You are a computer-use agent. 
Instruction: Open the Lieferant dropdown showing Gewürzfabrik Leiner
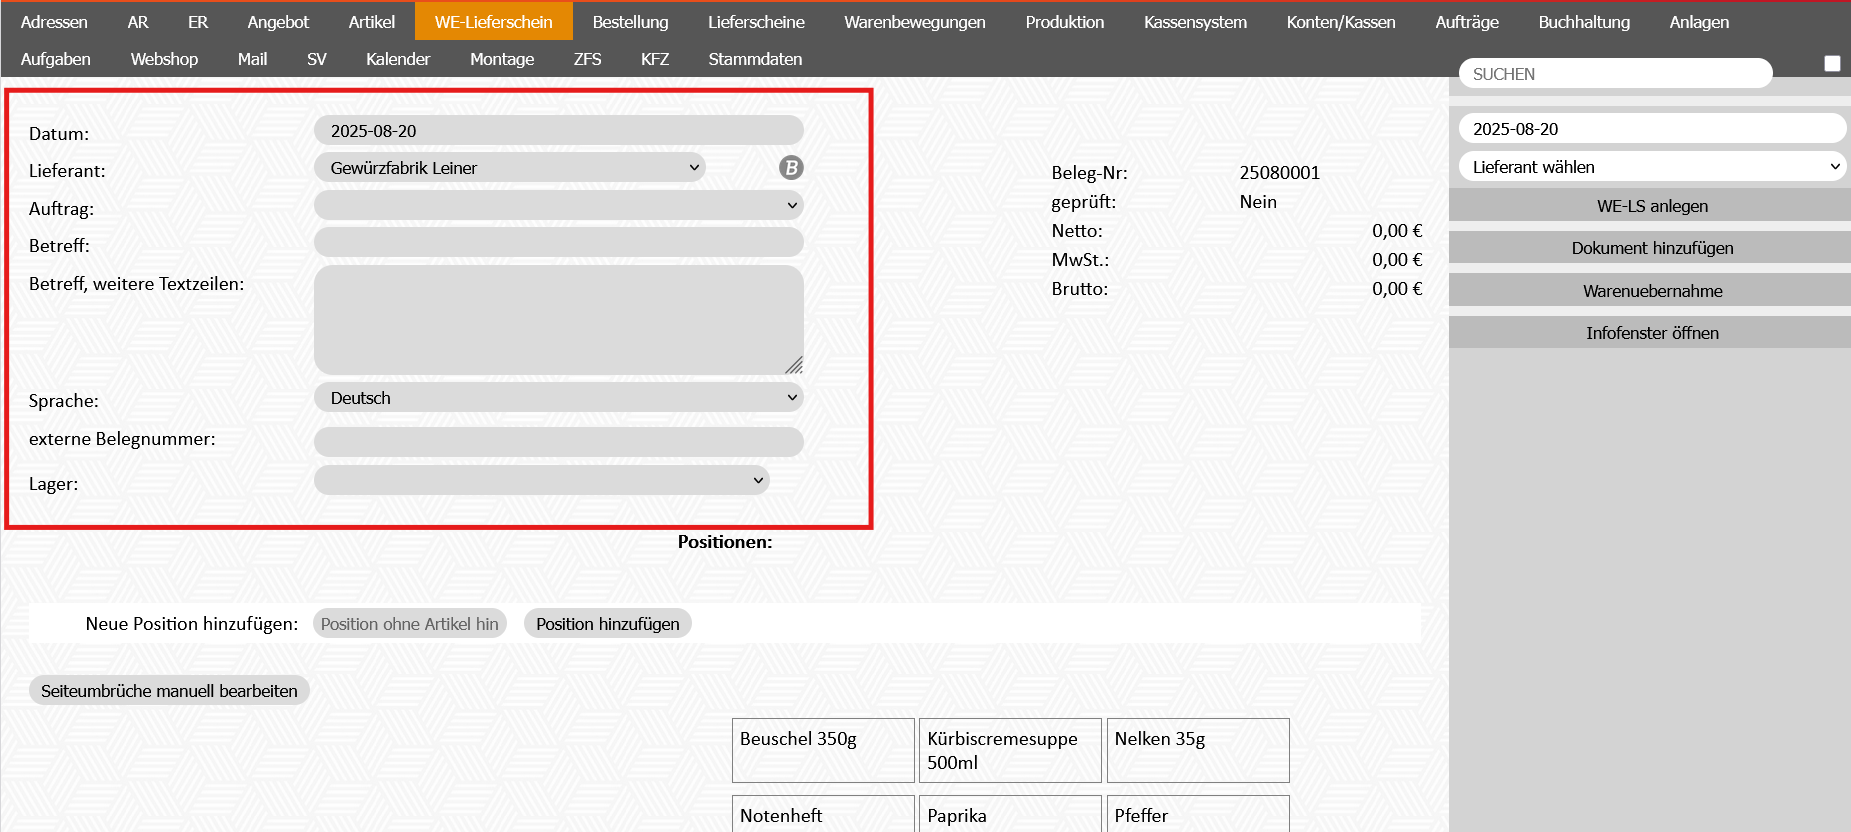(x=510, y=168)
